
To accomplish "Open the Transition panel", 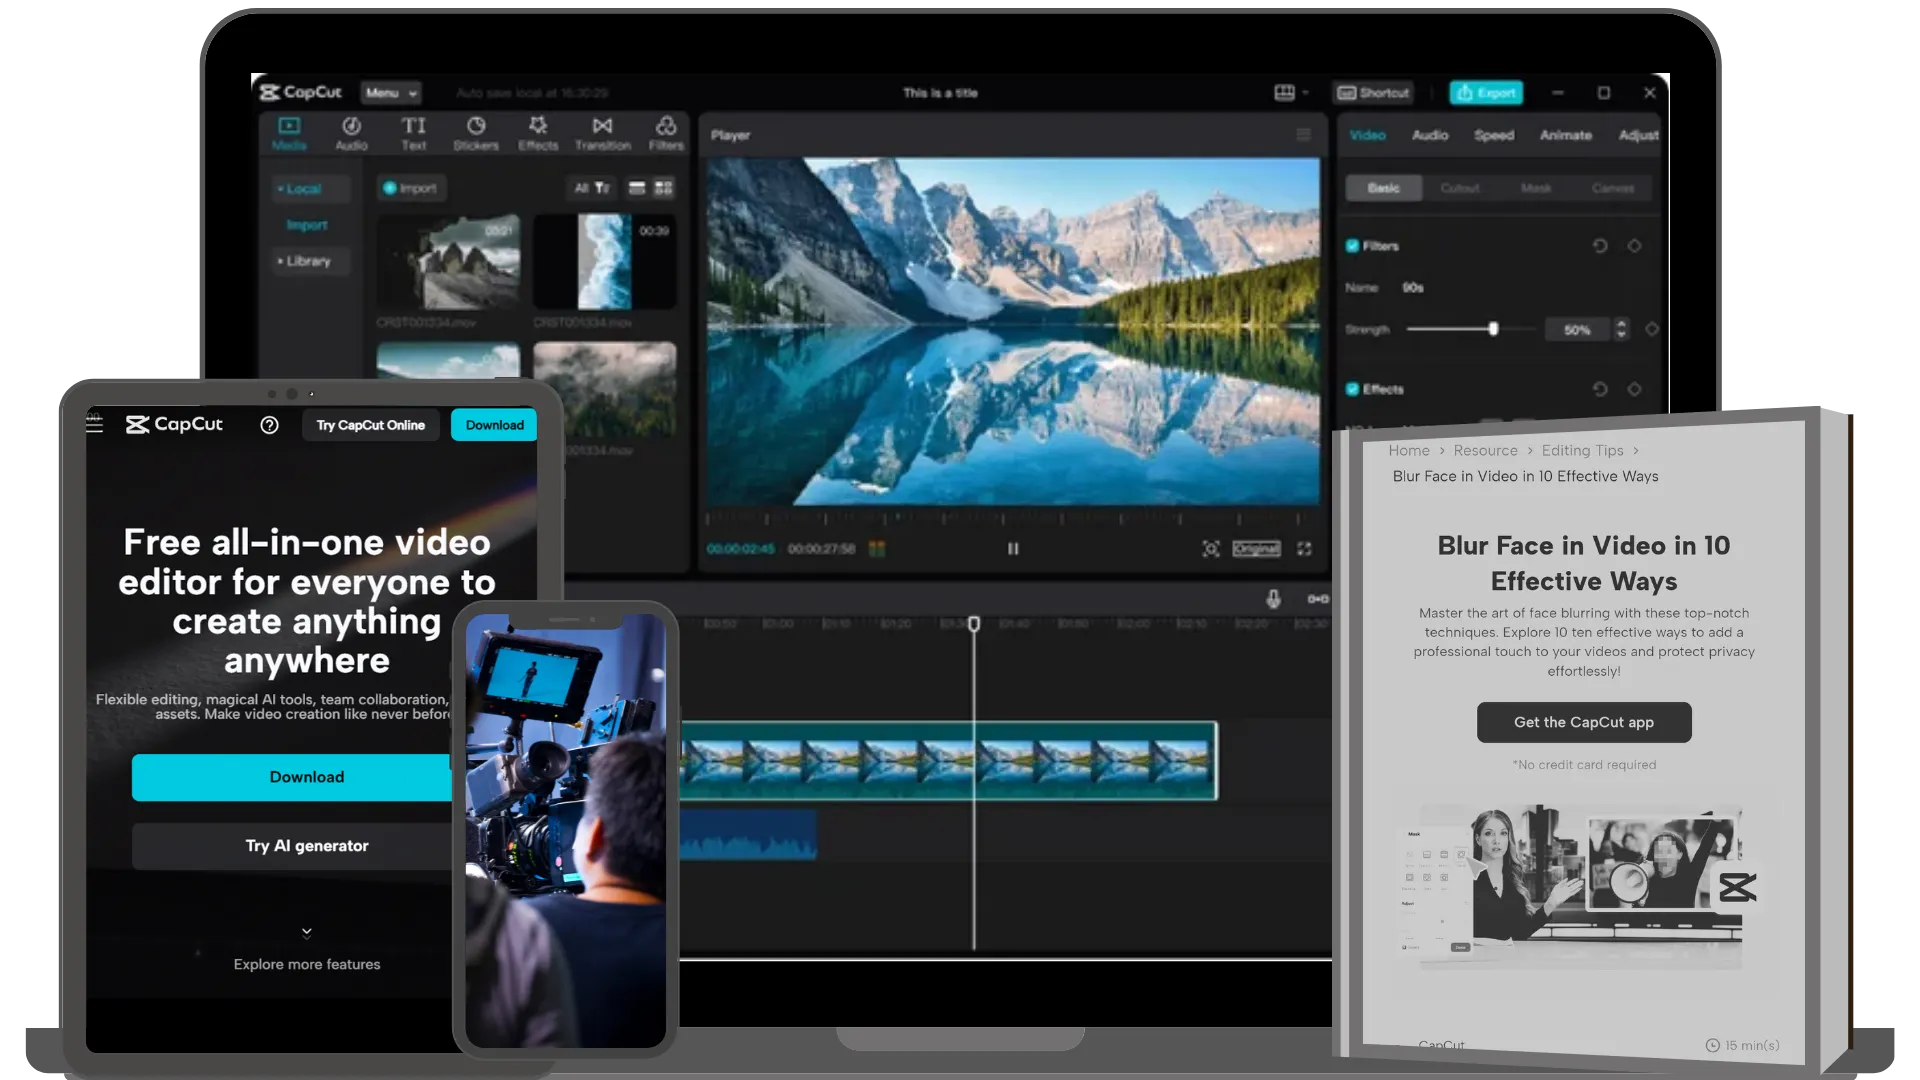I will tap(602, 133).
